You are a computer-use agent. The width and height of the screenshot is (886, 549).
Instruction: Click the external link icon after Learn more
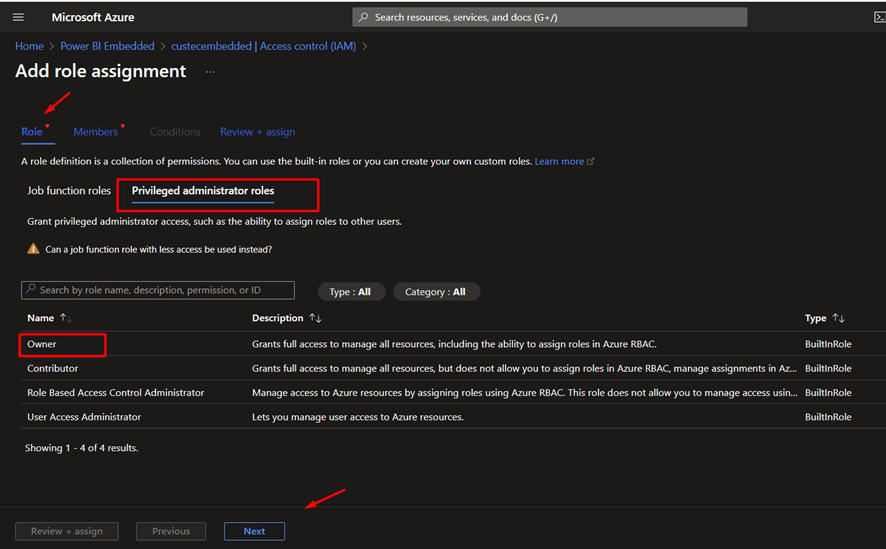point(591,162)
